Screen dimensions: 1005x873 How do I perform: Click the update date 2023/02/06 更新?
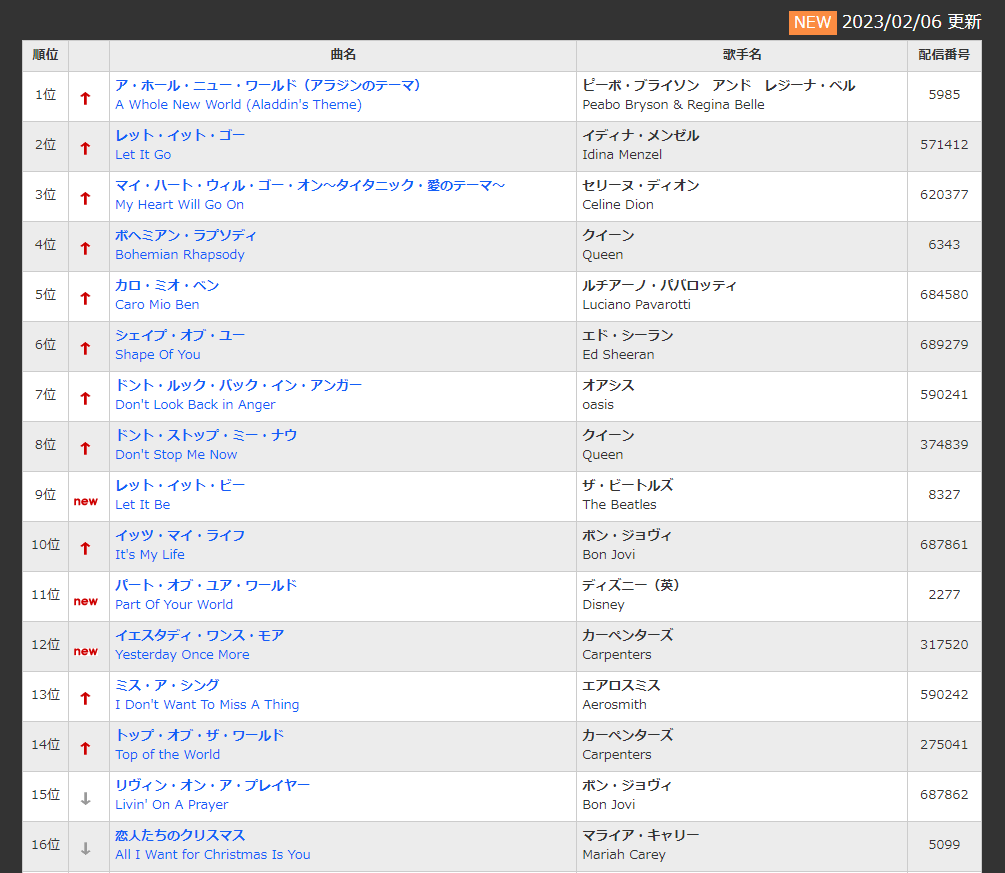pyautogui.click(x=911, y=22)
